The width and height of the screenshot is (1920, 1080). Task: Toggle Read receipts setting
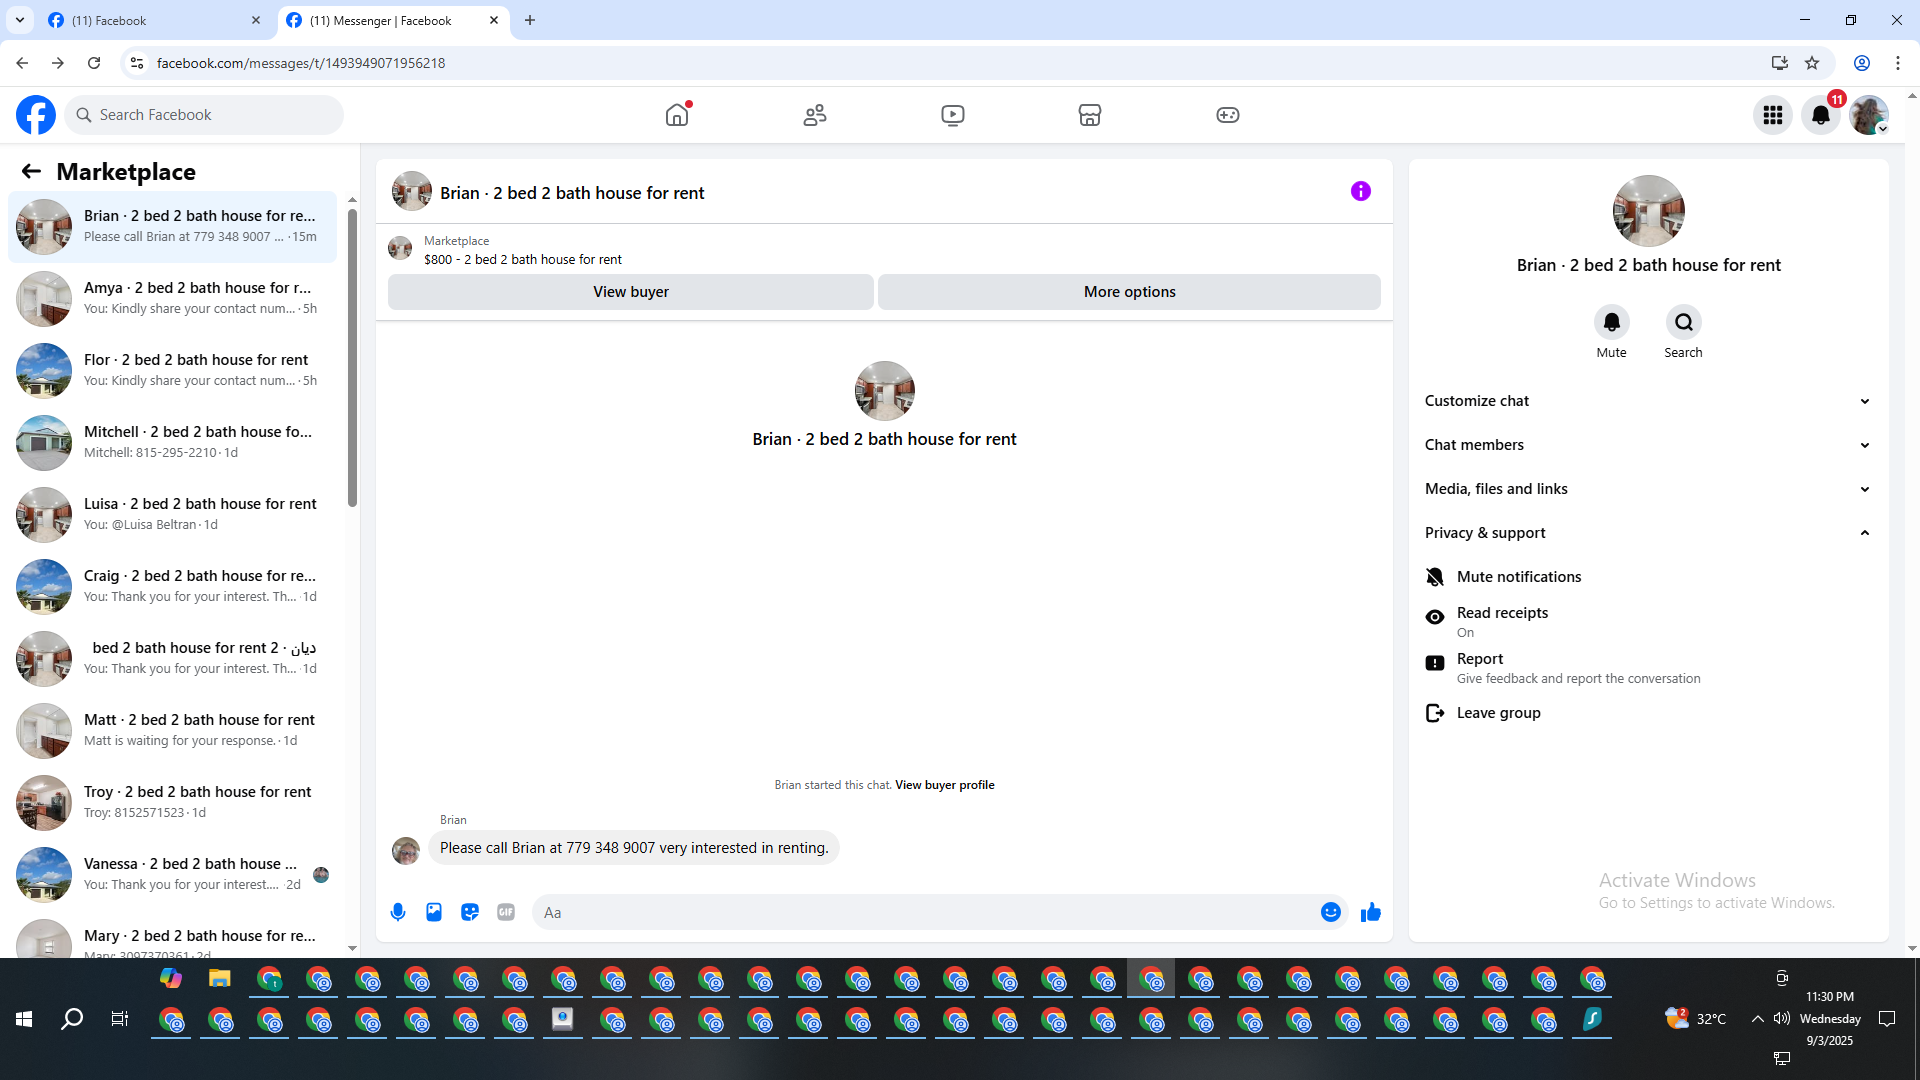[1648, 621]
